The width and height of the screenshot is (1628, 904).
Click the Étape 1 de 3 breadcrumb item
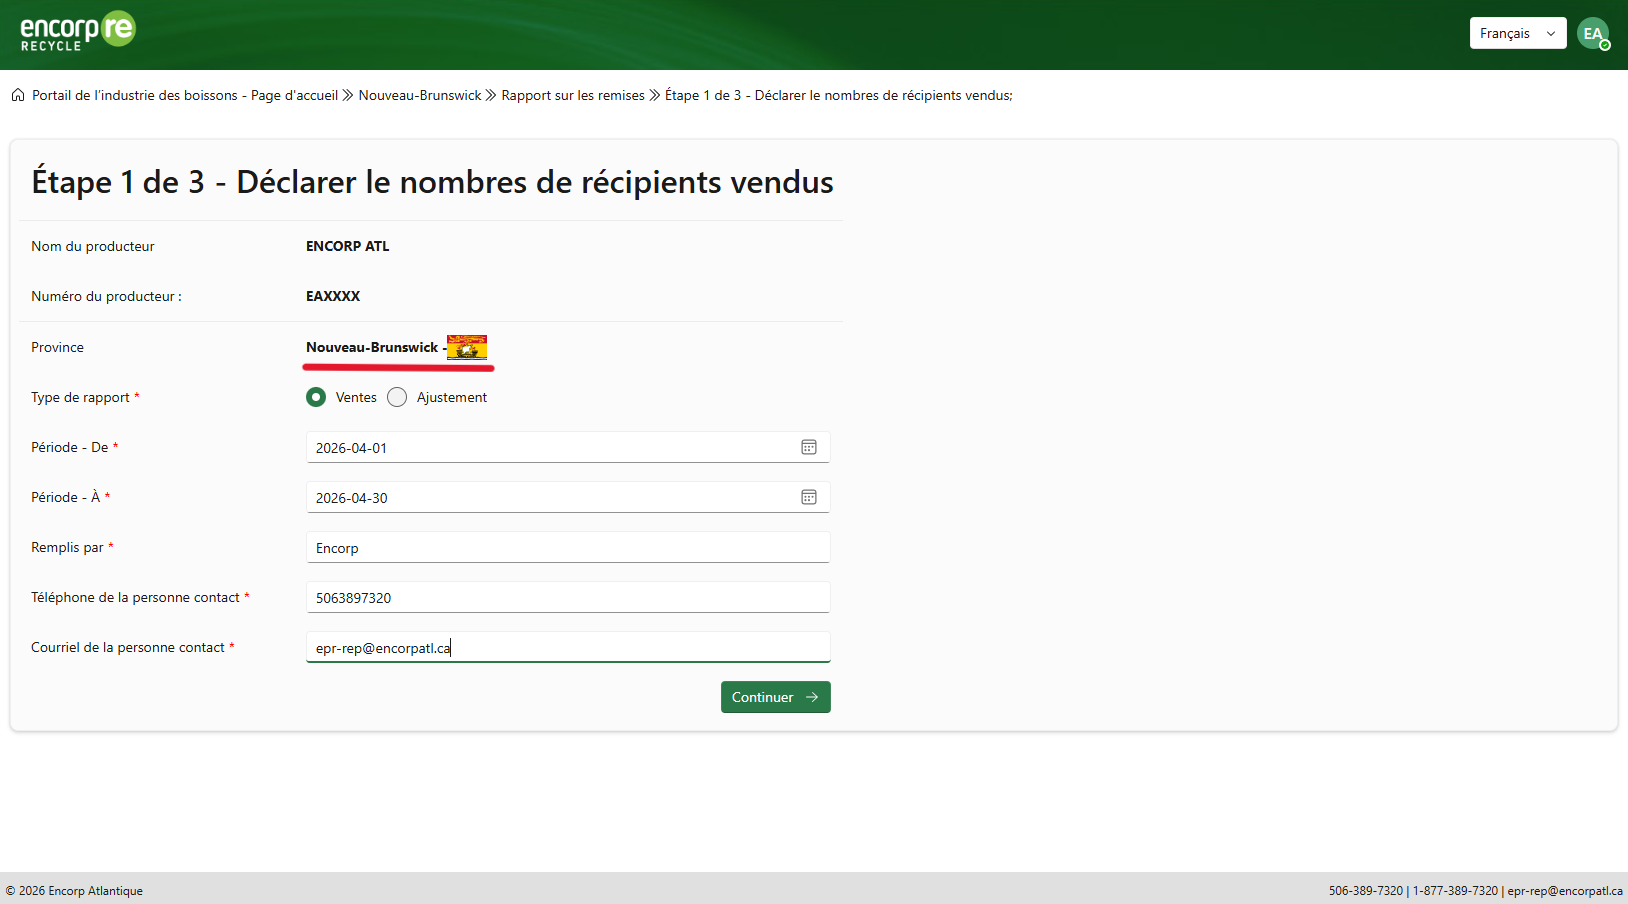click(x=838, y=96)
